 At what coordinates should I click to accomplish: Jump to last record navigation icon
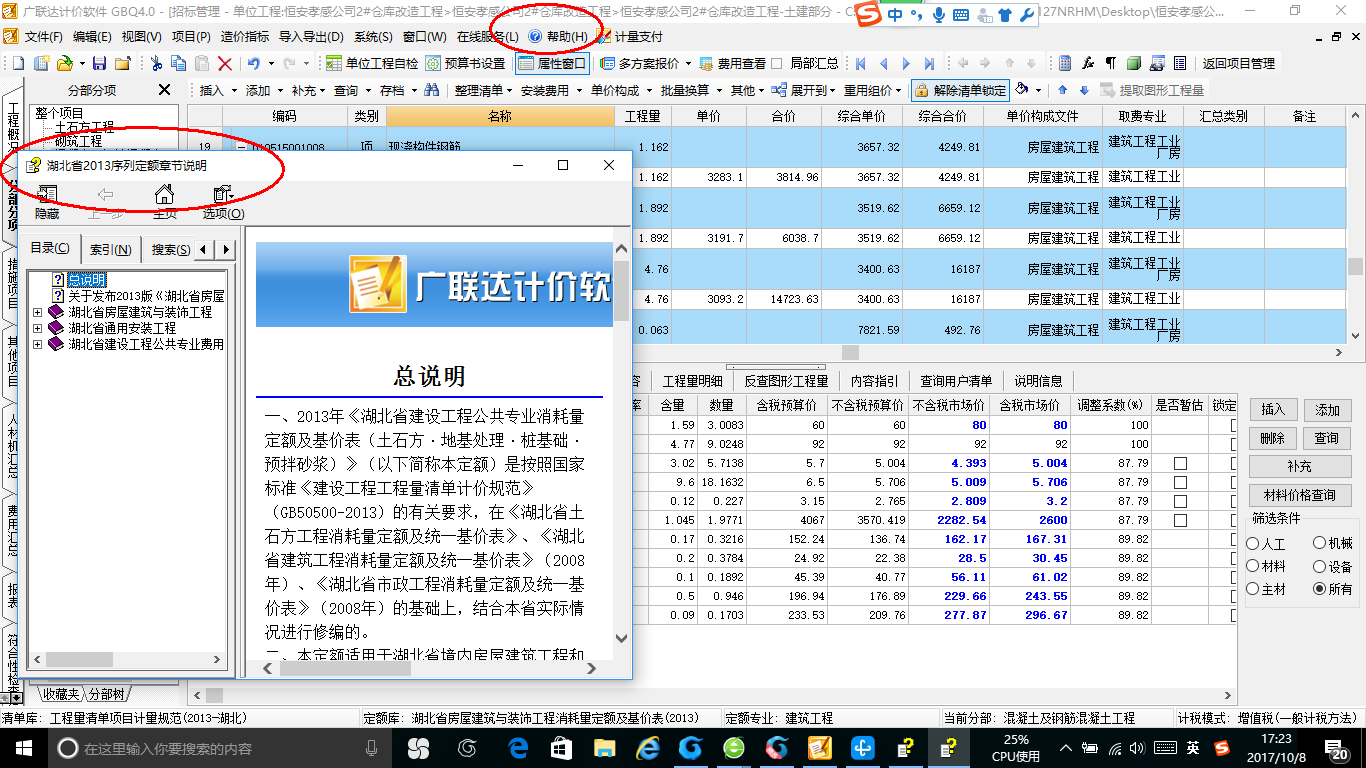click(929, 63)
